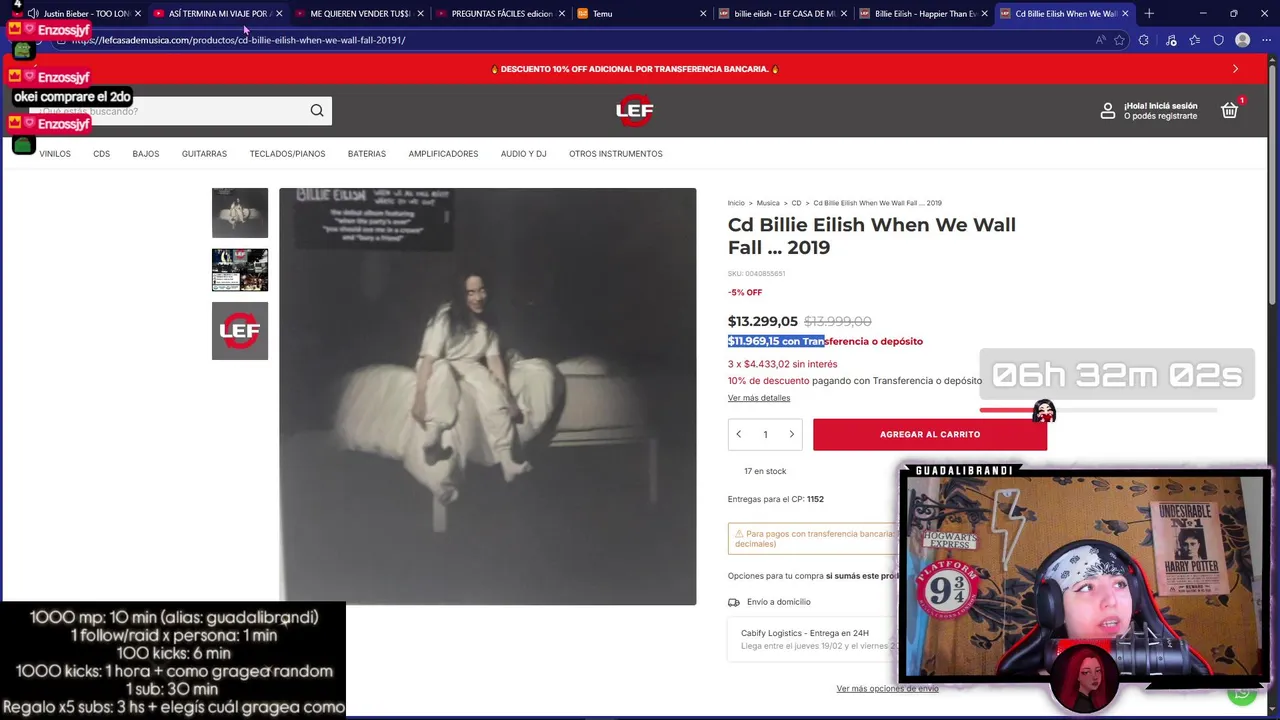Open the BAJOS category menu
Image resolution: width=1280 pixels, height=720 pixels.
click(146, 154)
